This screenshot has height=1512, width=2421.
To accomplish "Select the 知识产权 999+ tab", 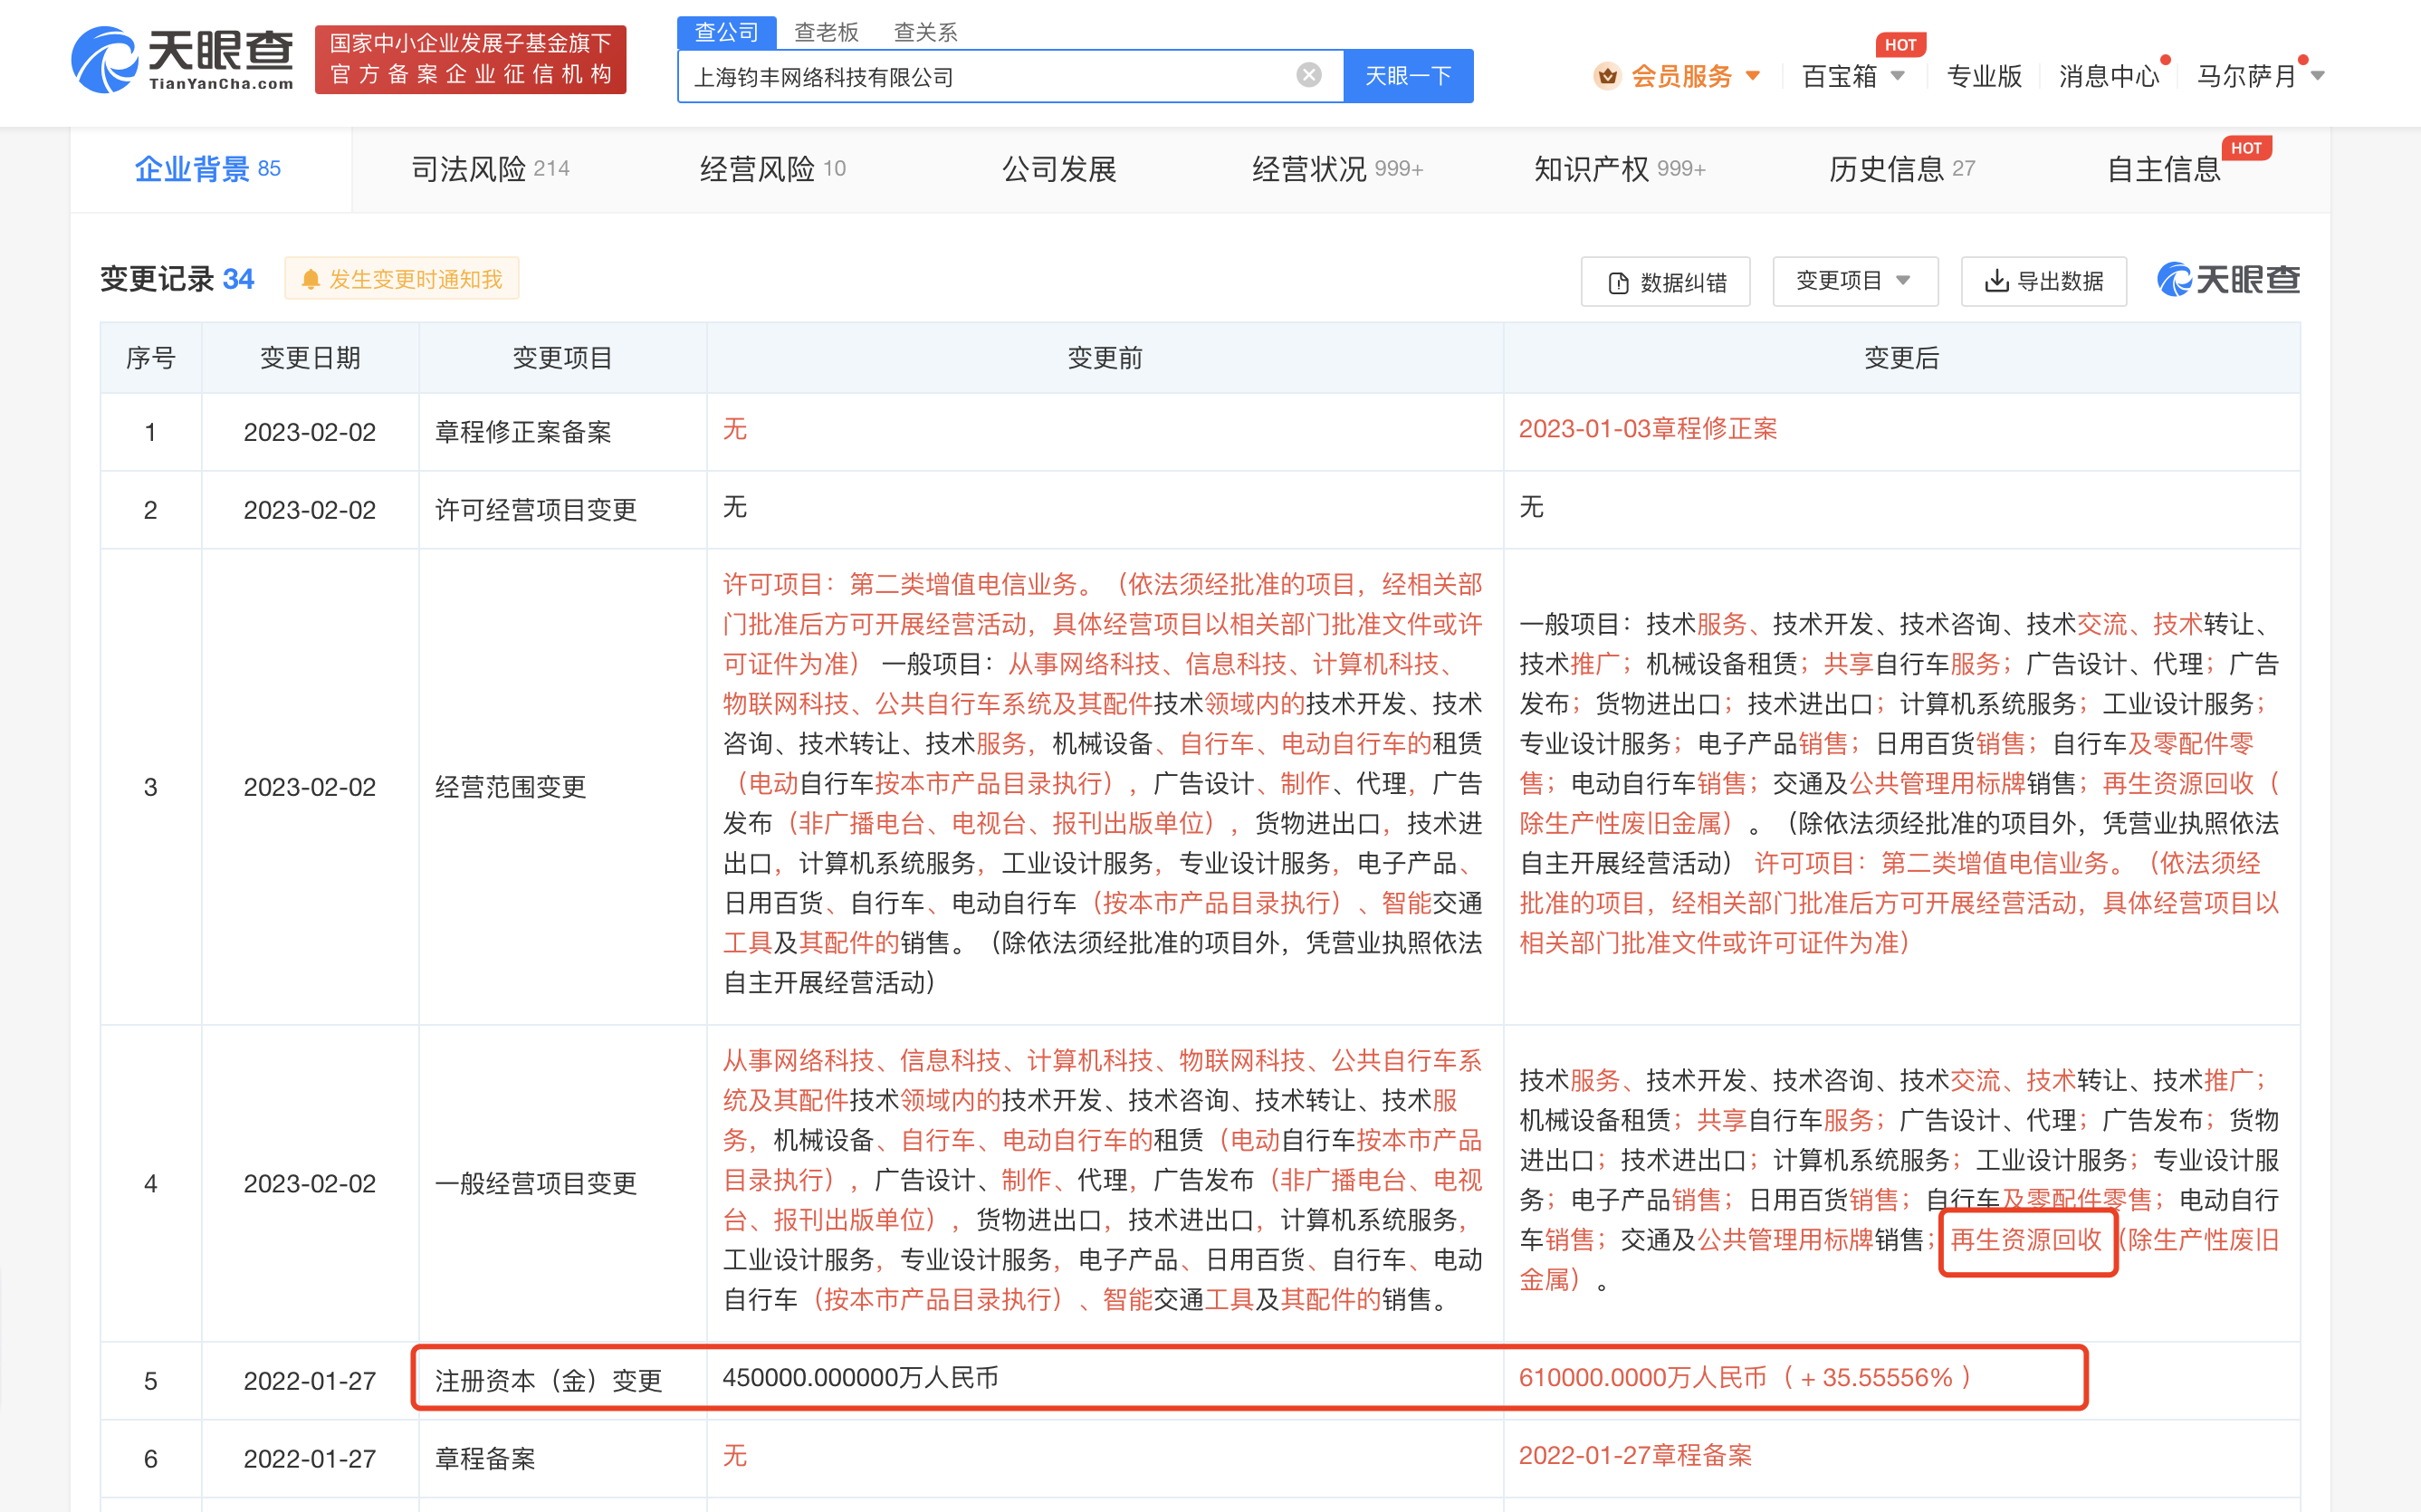I will pos(1620,169).
